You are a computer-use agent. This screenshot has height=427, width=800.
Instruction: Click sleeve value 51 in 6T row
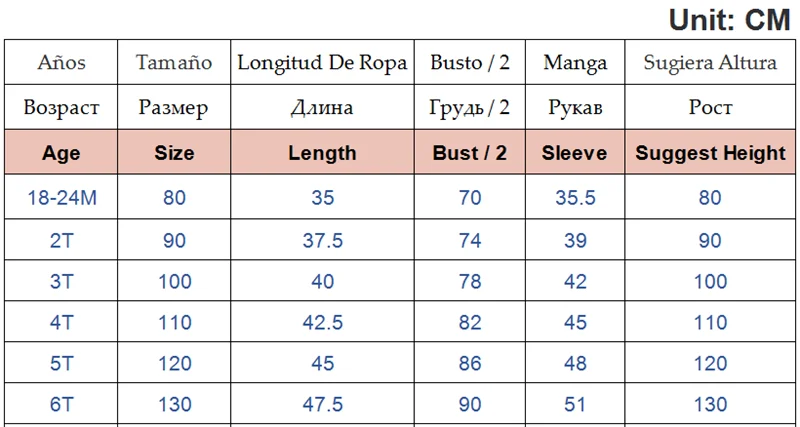tap(575, 403)
